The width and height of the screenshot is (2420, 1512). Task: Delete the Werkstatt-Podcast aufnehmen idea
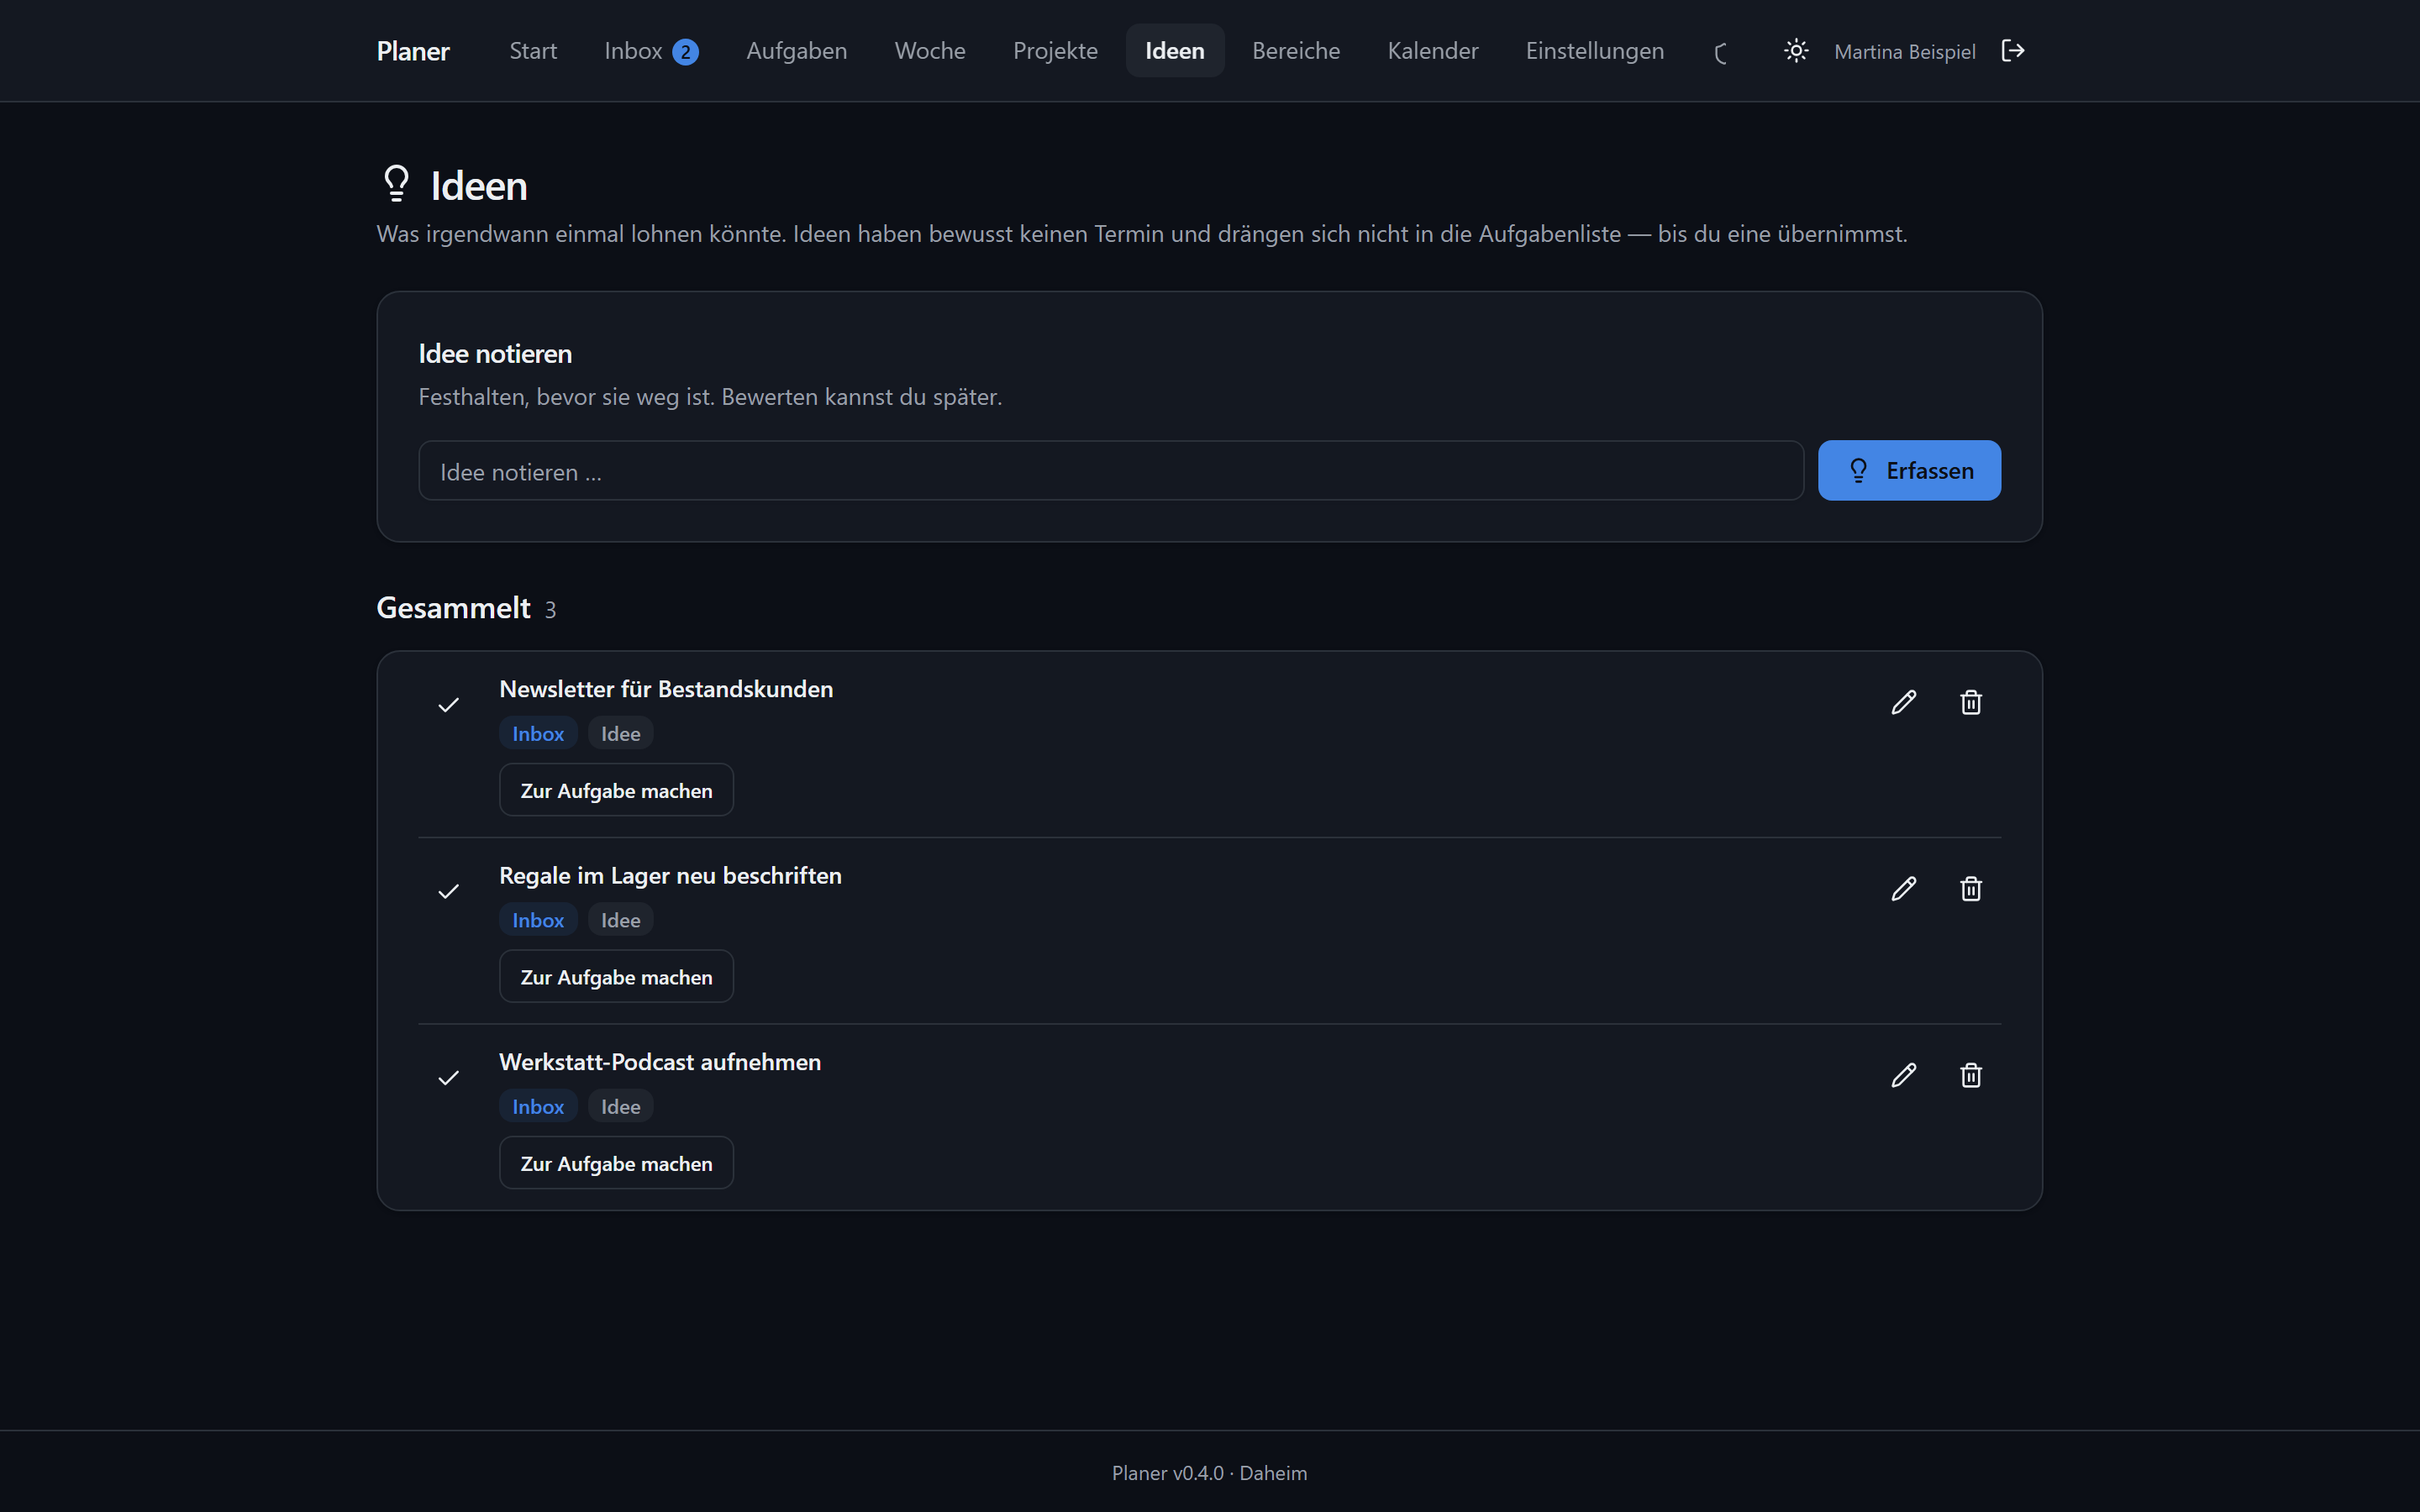pyautogui.click(x=1970, y=1075)
